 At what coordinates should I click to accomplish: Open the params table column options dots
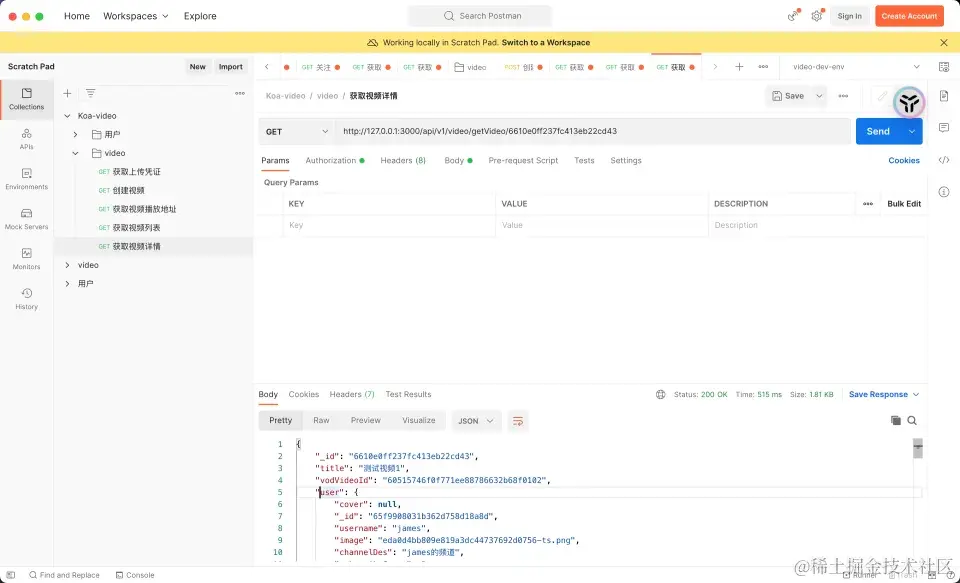(x=868, y=204)
